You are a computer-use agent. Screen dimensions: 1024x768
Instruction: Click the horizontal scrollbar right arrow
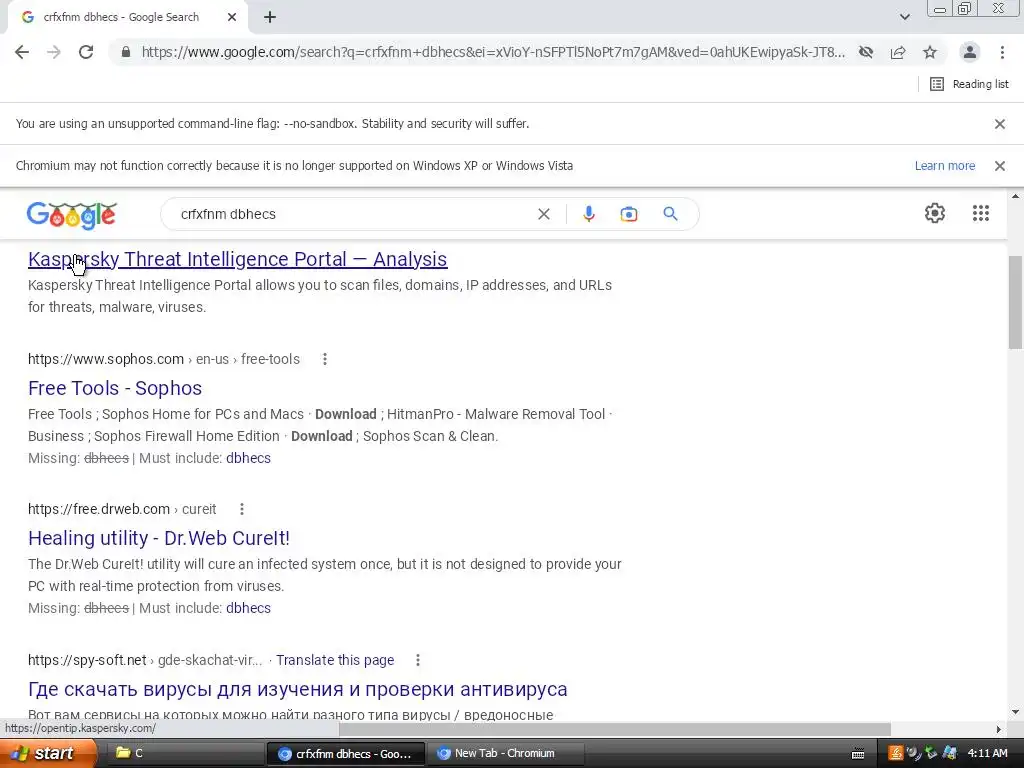(999, 729)
